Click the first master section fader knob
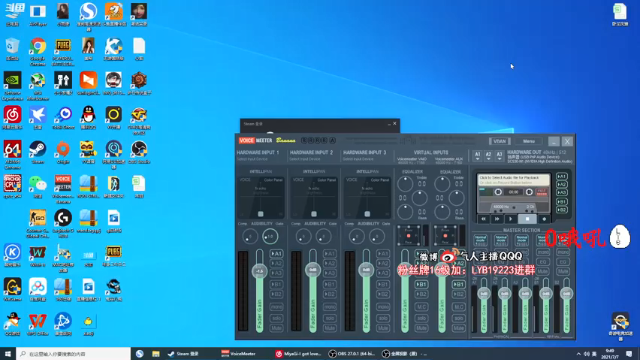The width and height of the screenshot is (640, 360). pos(484,293)
